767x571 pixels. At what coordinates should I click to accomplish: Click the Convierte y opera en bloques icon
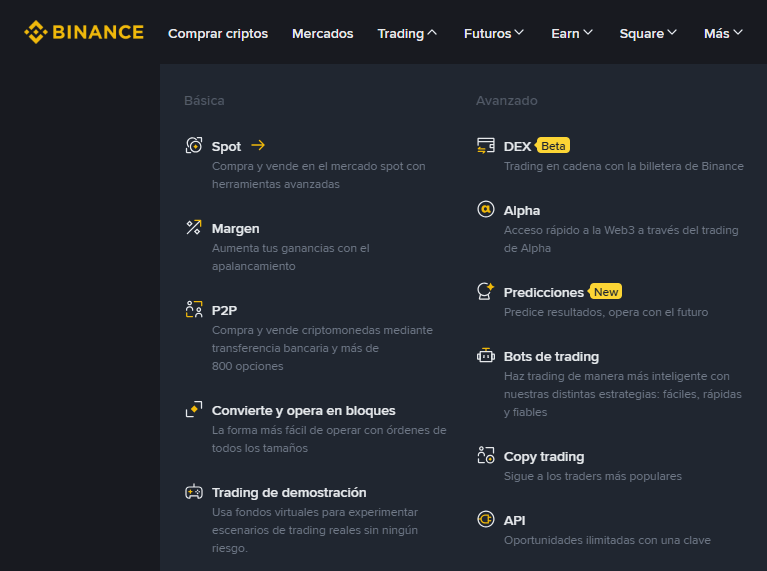coord(194,410)
